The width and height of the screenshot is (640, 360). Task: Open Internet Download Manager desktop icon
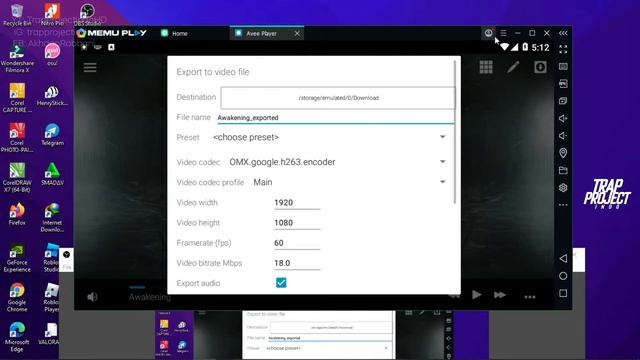[x=52, y=218]
